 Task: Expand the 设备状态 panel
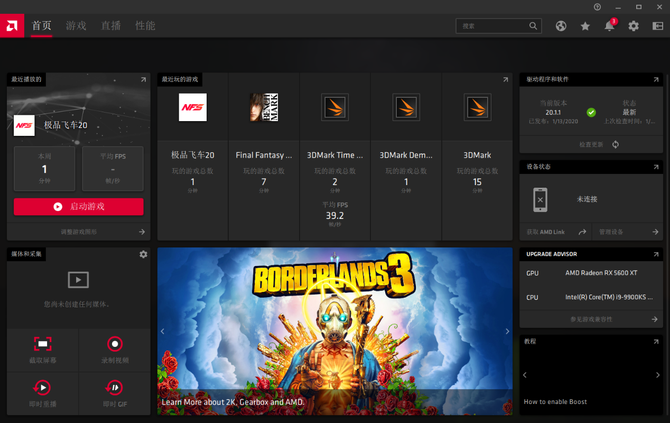tap(656, 167)
